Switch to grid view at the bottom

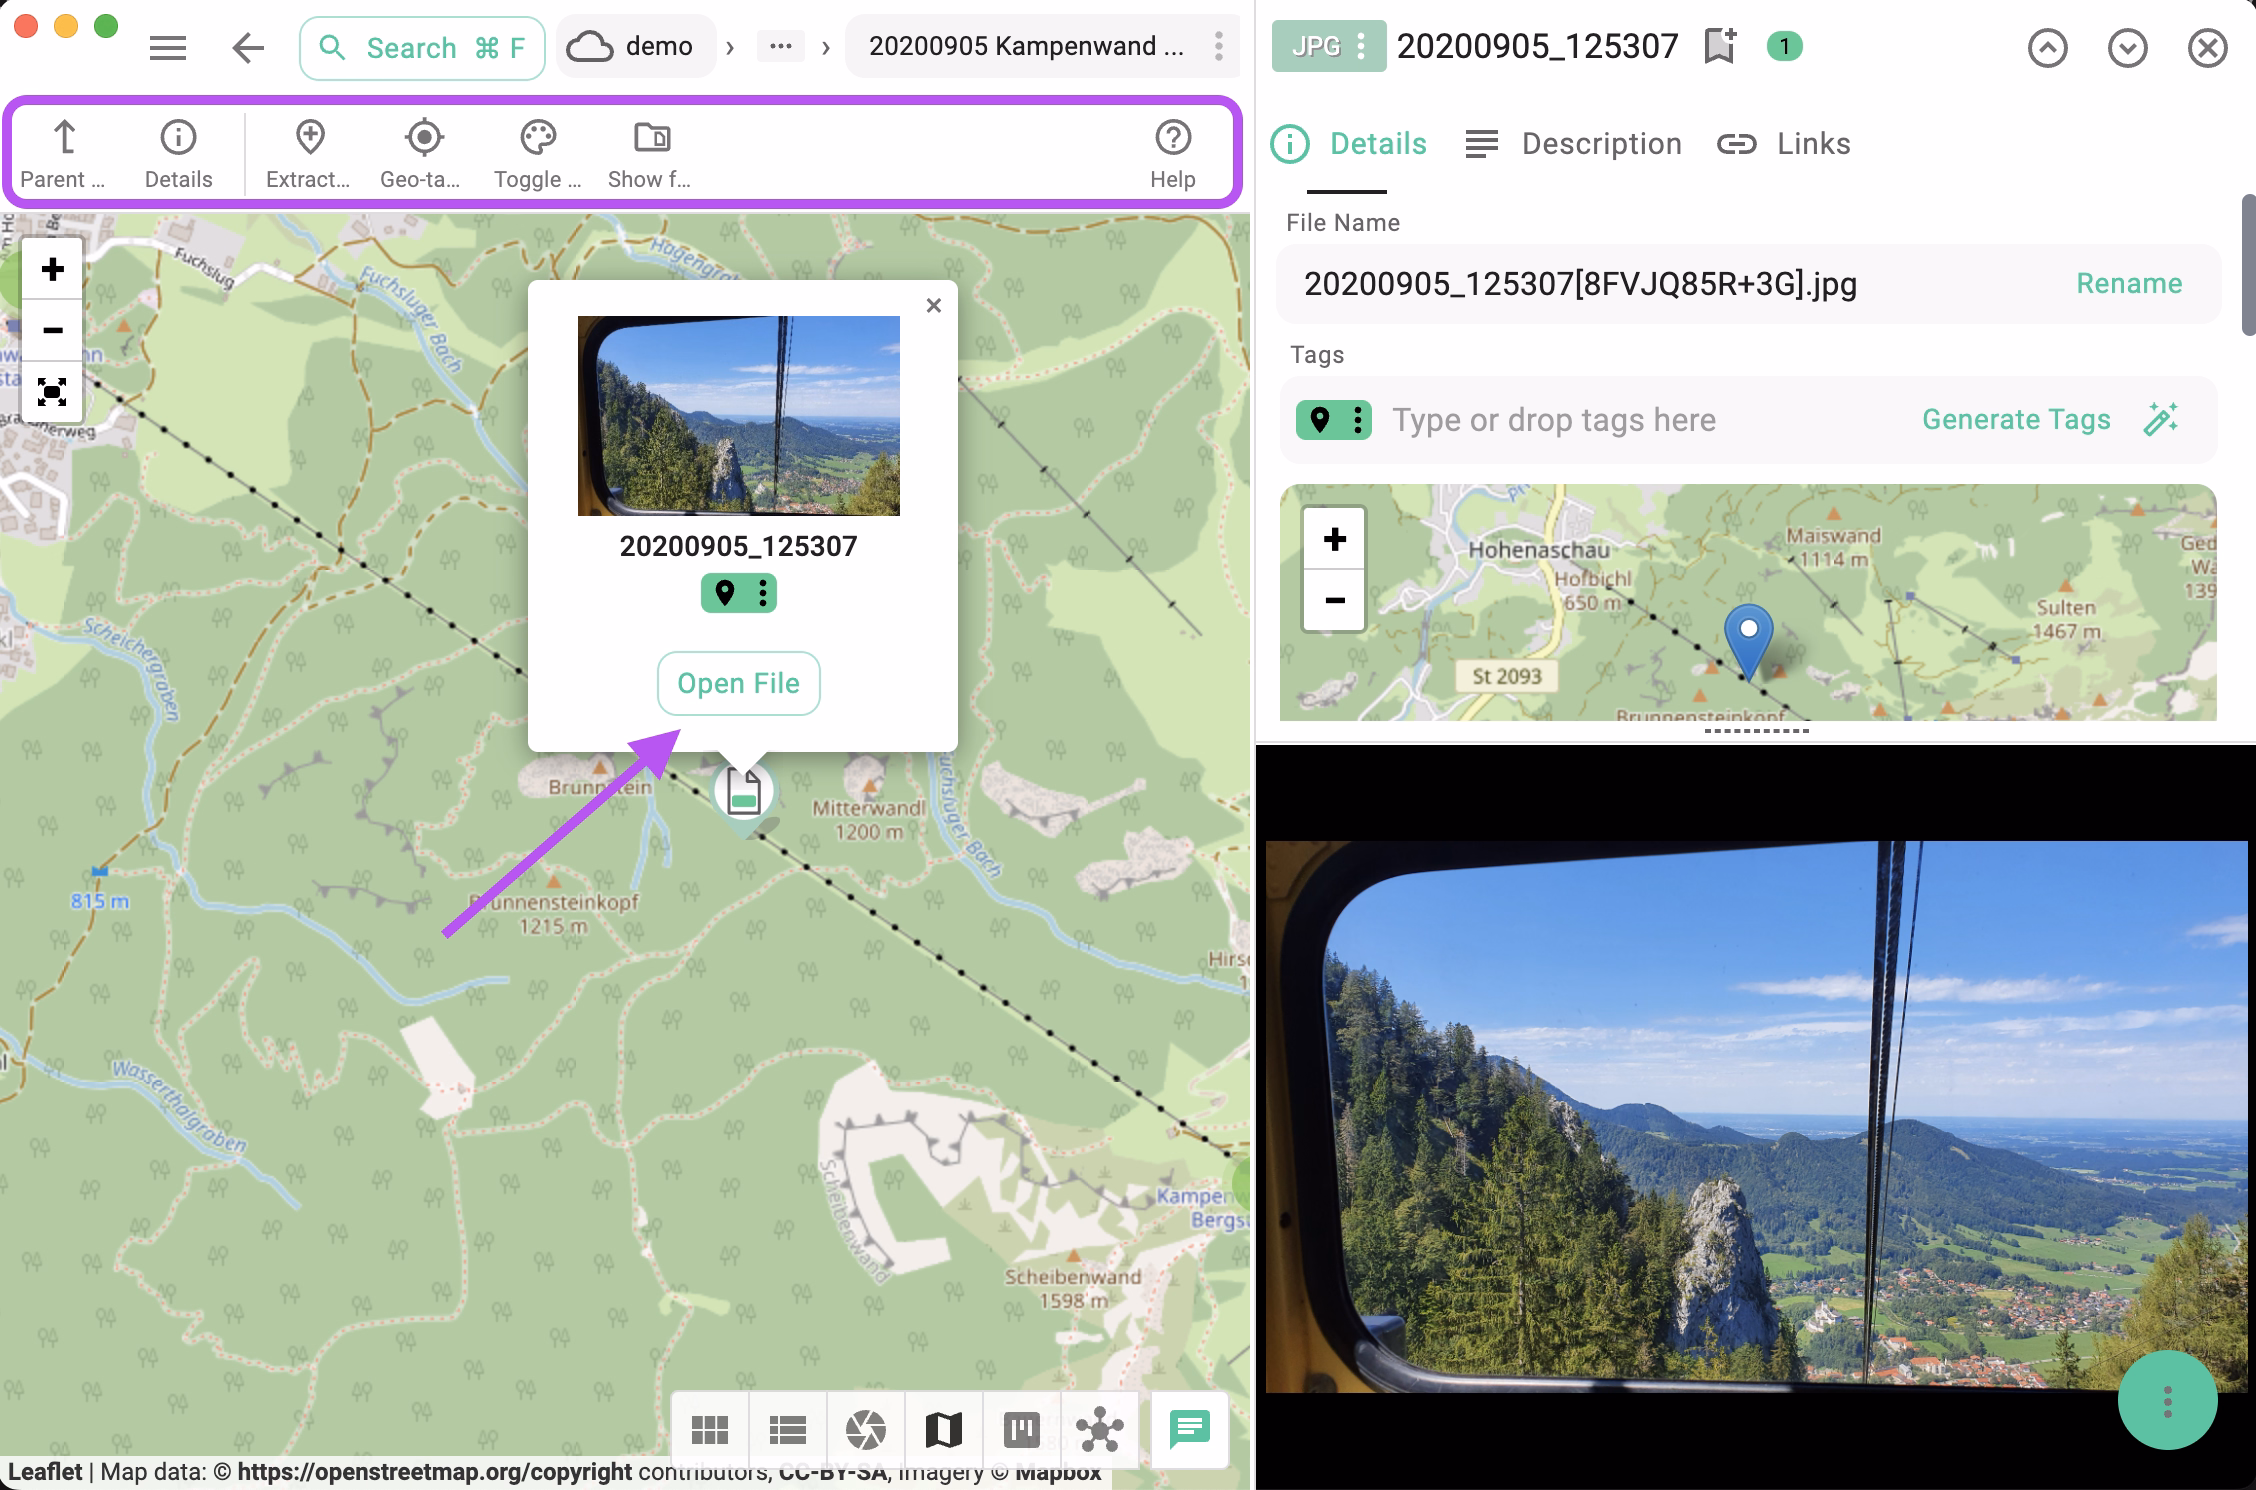[710, 1430]
